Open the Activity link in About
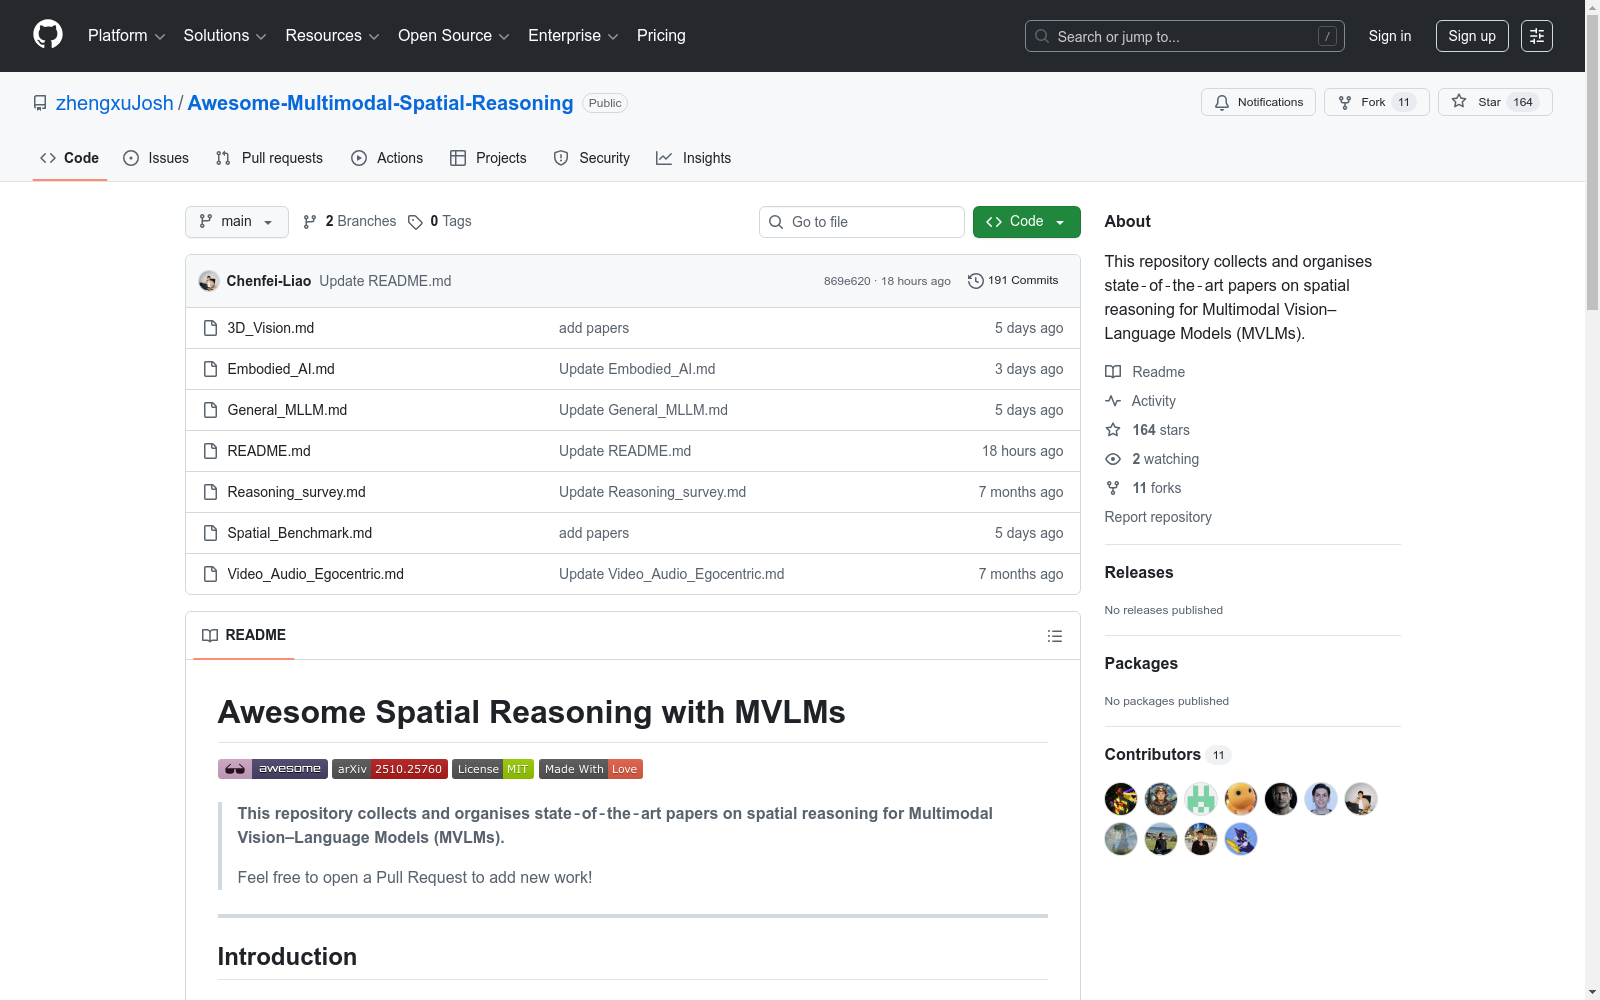Image resolution: width=1600 pixels, height=1000 pixels. (1141, 401)
